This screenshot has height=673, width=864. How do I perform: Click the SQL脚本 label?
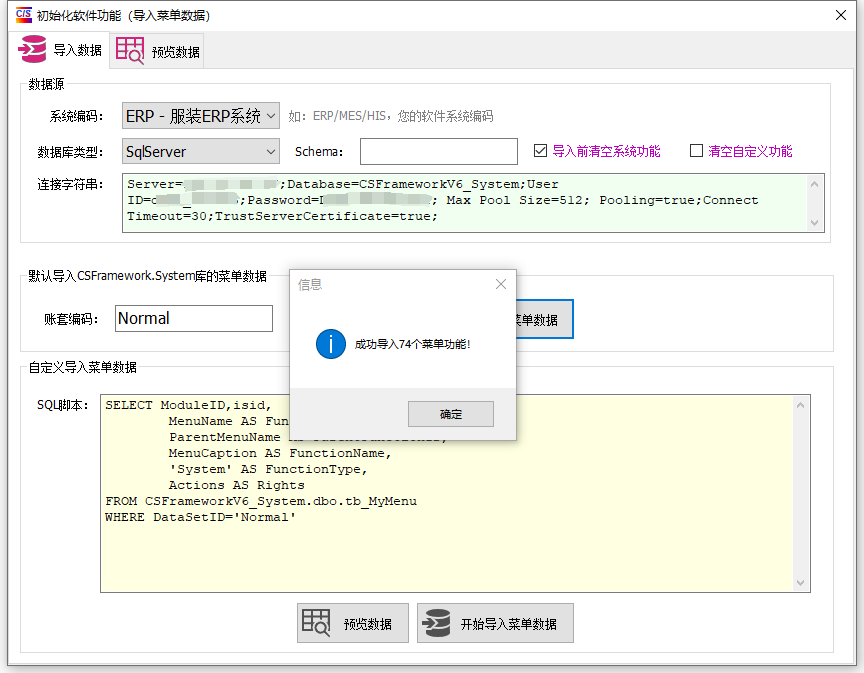click(x=63, y=405)
